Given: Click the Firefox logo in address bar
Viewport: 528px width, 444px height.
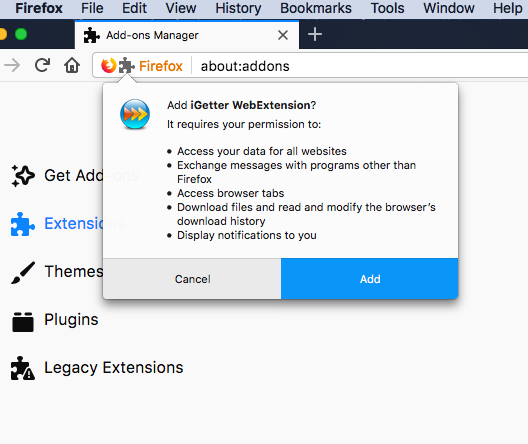Looking at the screenshot, I should click(108, 65).
